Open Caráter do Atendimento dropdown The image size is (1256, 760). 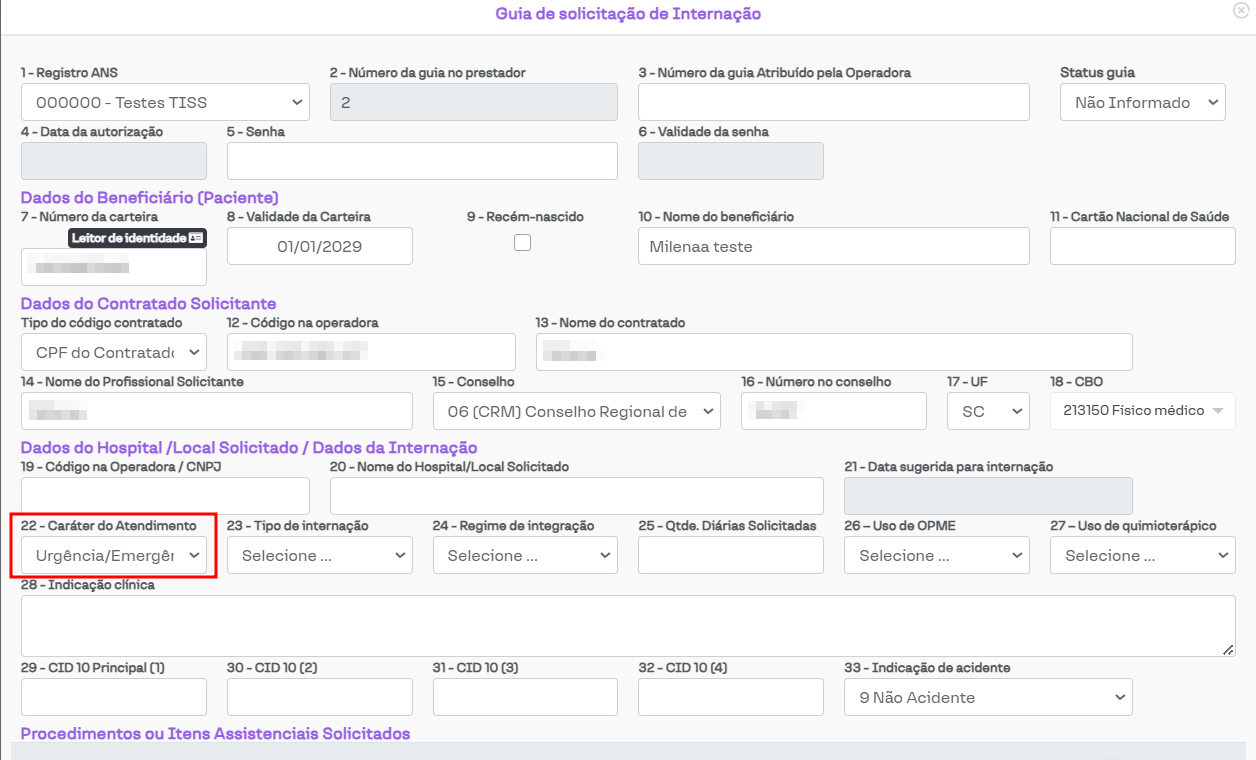pos(113,555)
